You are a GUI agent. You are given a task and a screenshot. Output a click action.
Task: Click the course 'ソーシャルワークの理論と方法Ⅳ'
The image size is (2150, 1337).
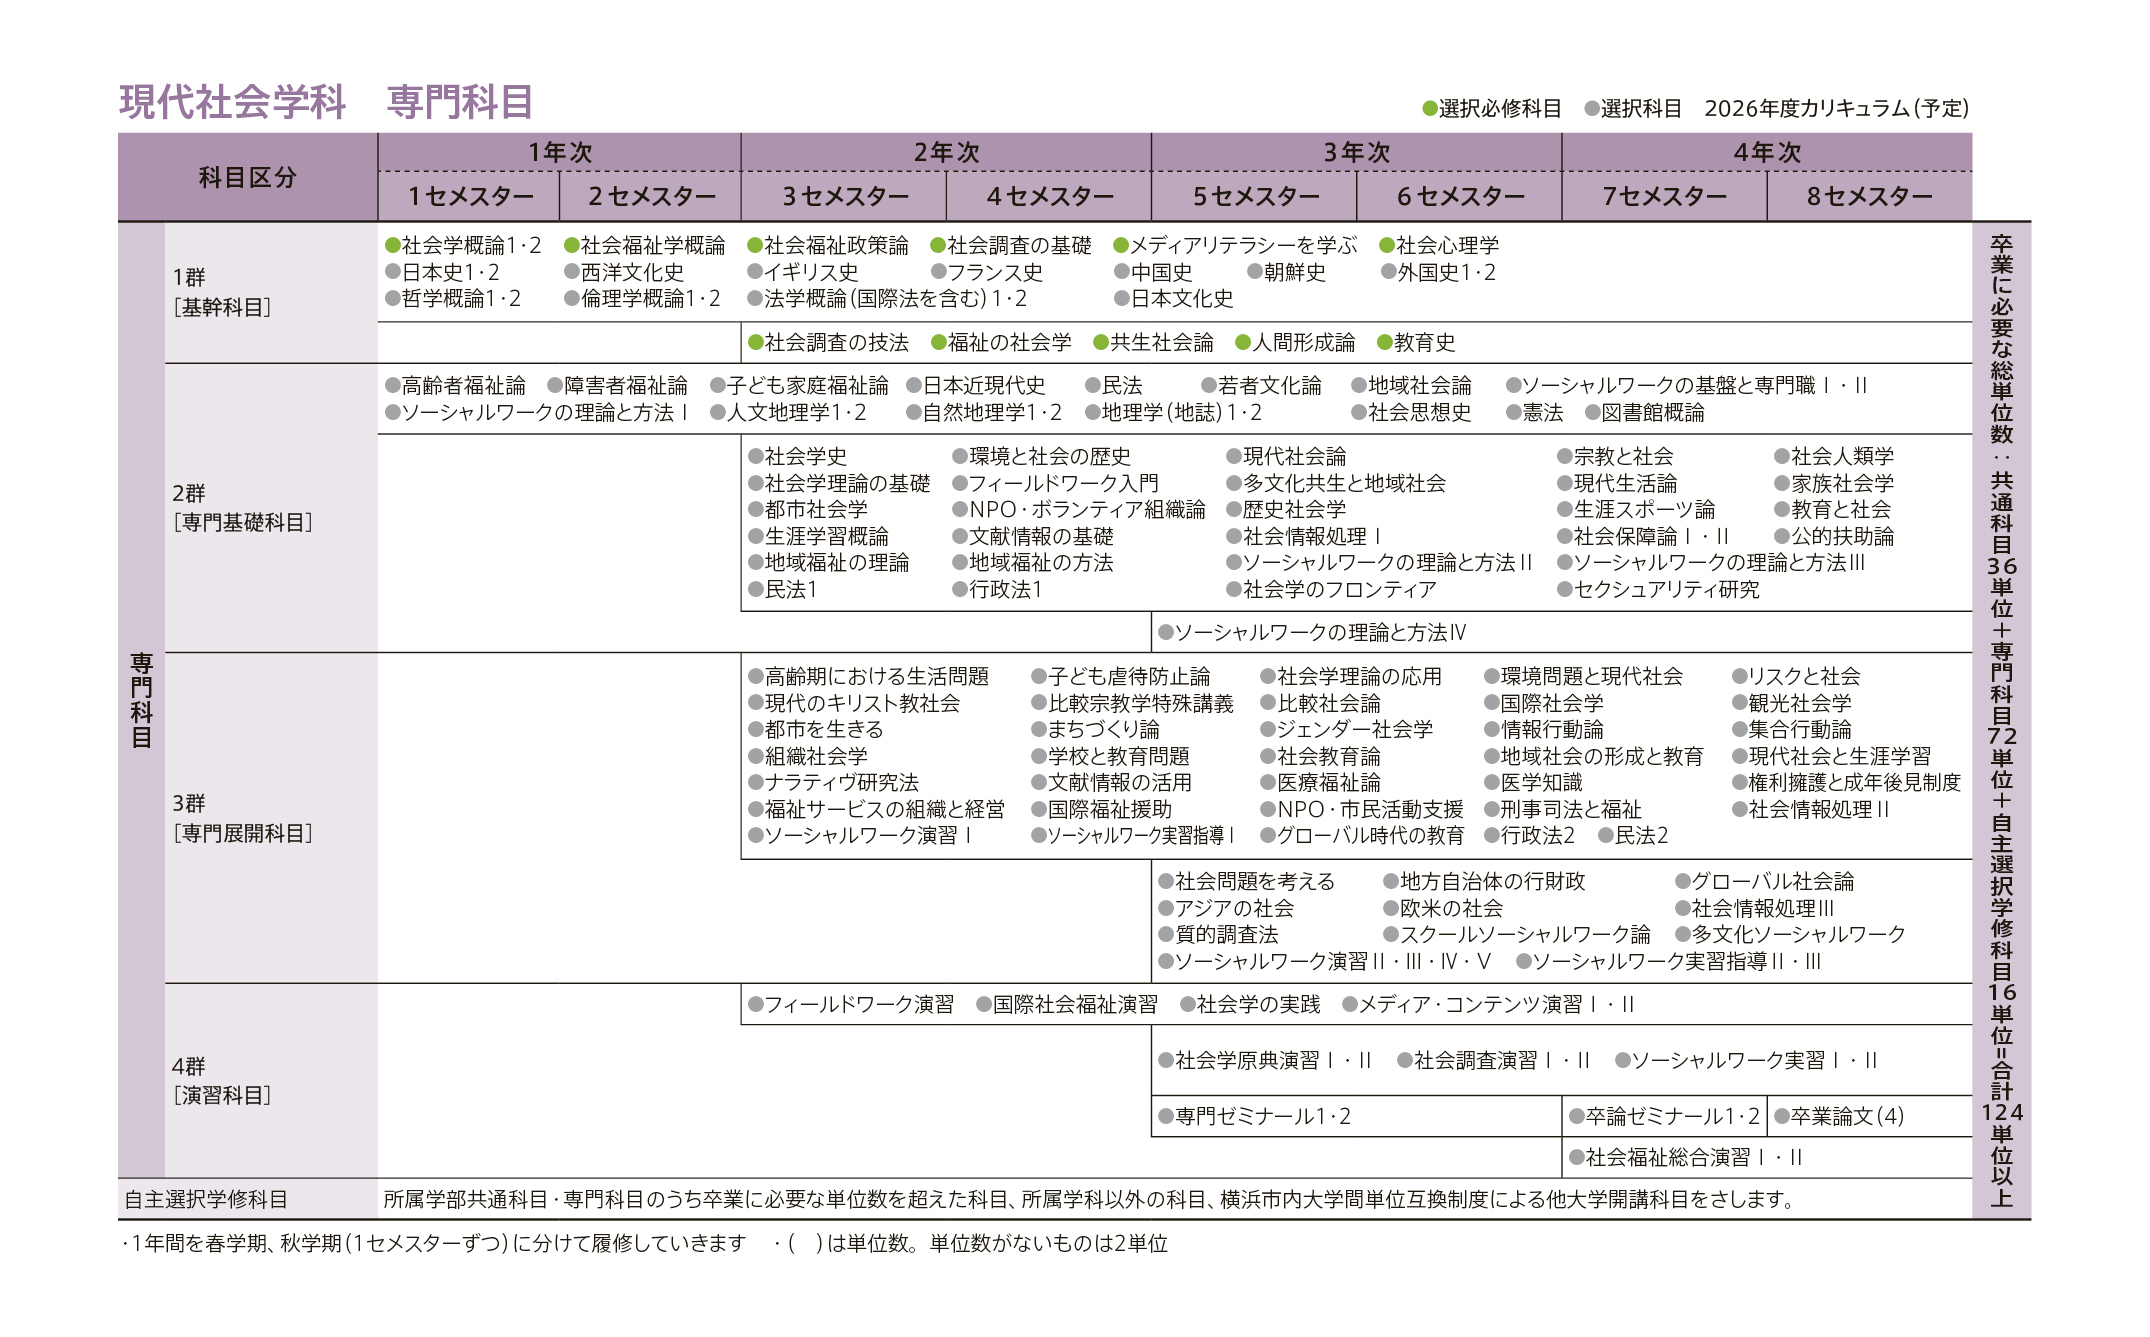point(1312,632)
